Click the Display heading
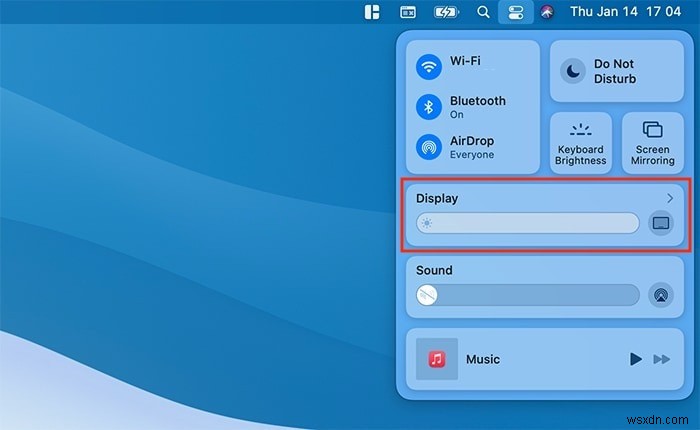The height and width of the screenshot is (430, 700). point(437,198)
